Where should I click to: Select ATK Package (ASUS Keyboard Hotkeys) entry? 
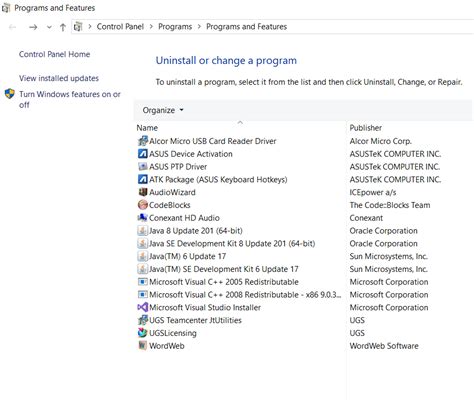point(218,179)
